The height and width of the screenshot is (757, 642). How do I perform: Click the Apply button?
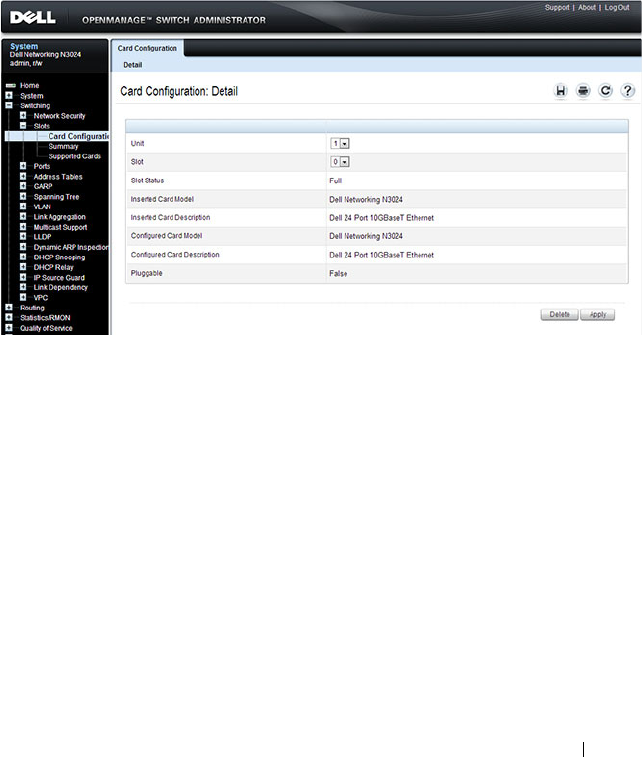point(598,314)
